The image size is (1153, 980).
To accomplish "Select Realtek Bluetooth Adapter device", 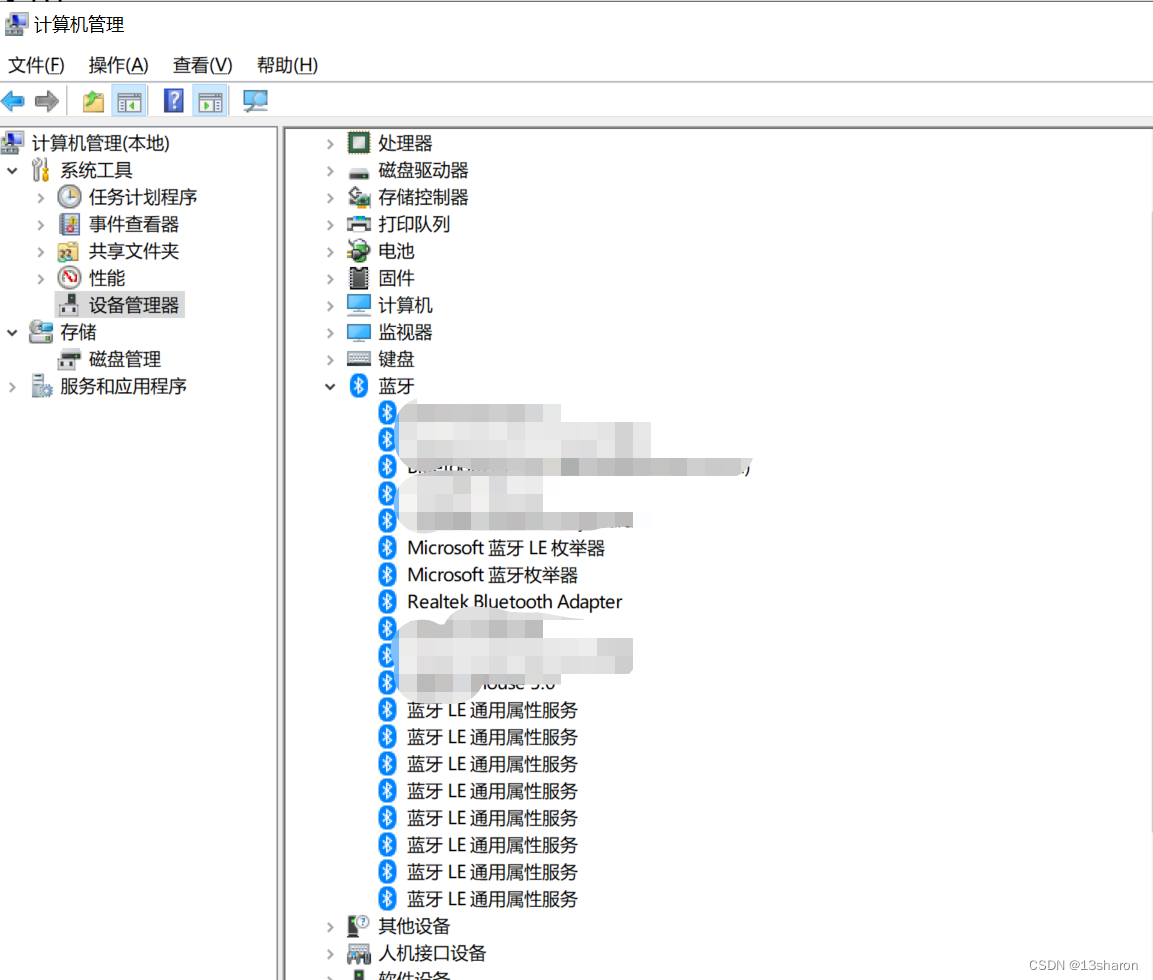I will 515,601.
